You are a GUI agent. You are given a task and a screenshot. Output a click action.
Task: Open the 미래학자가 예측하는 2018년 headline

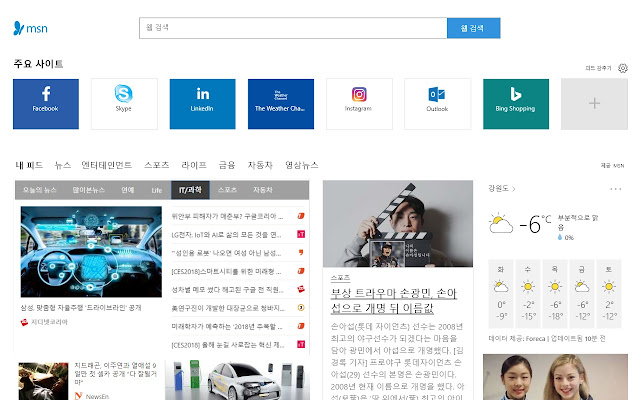tap(227, 326)
